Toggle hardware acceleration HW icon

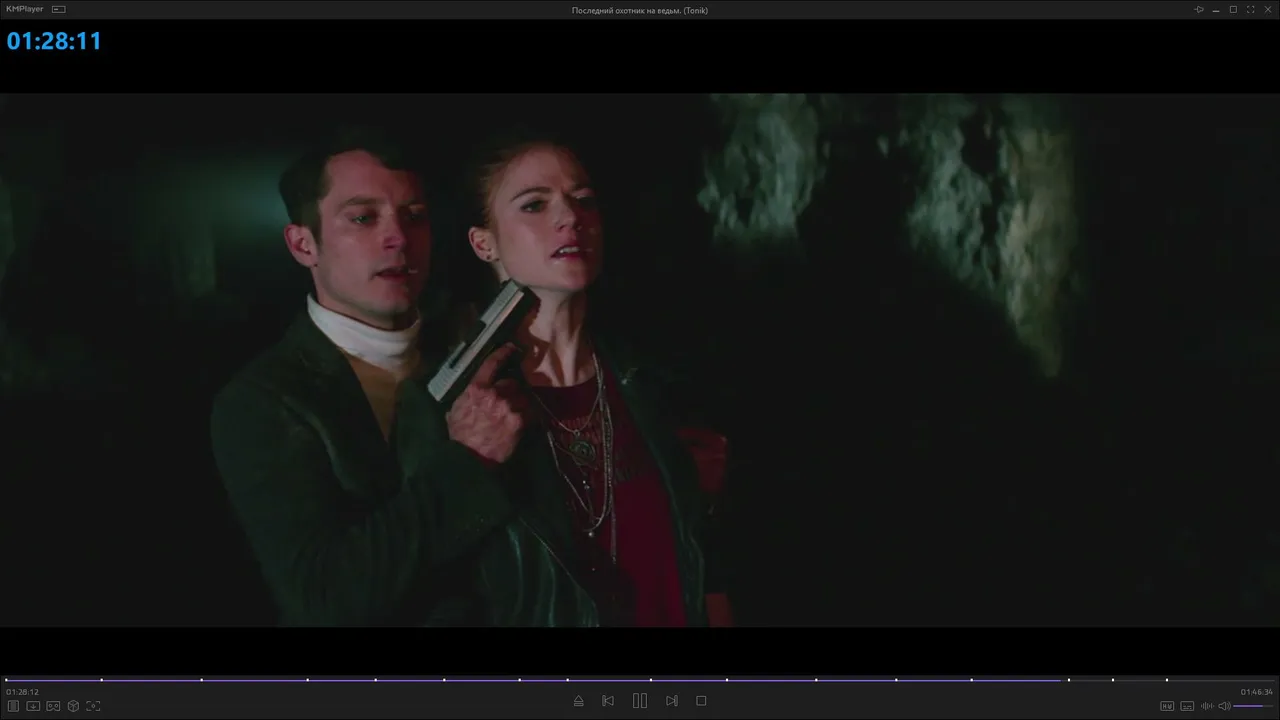pos(1166,706)
